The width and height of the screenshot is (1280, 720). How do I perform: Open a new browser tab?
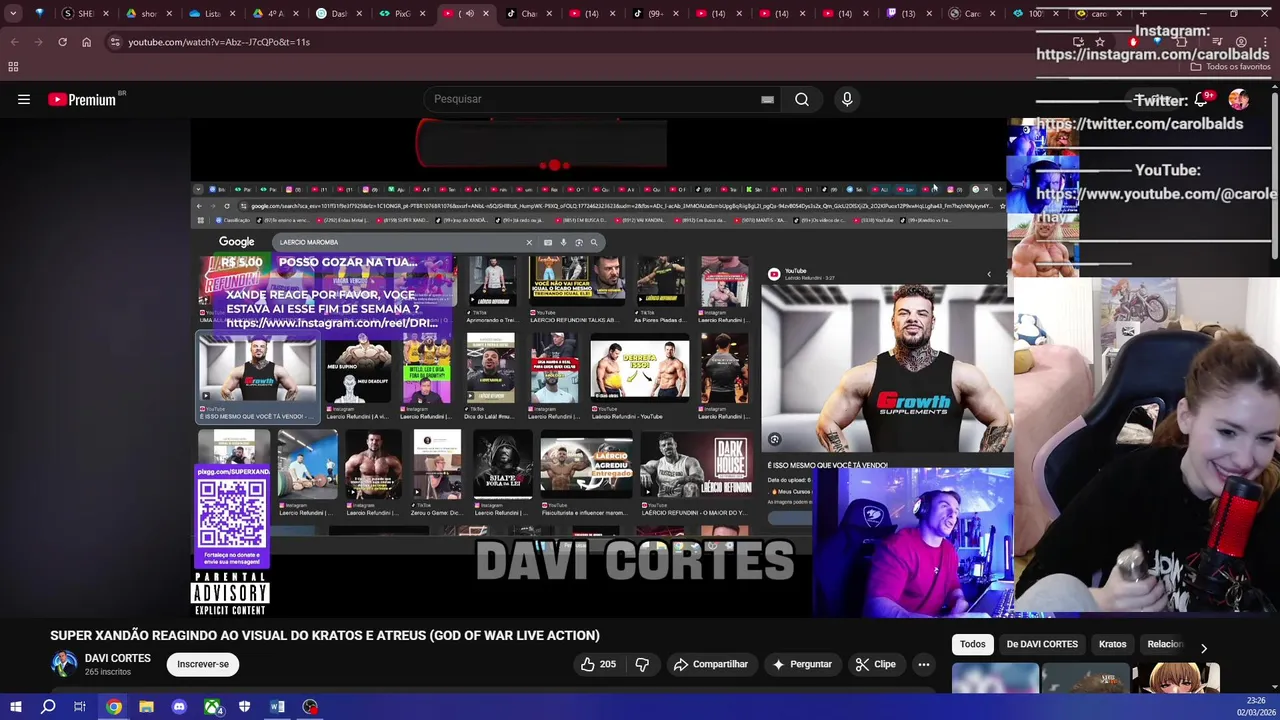click(1144, 14)
